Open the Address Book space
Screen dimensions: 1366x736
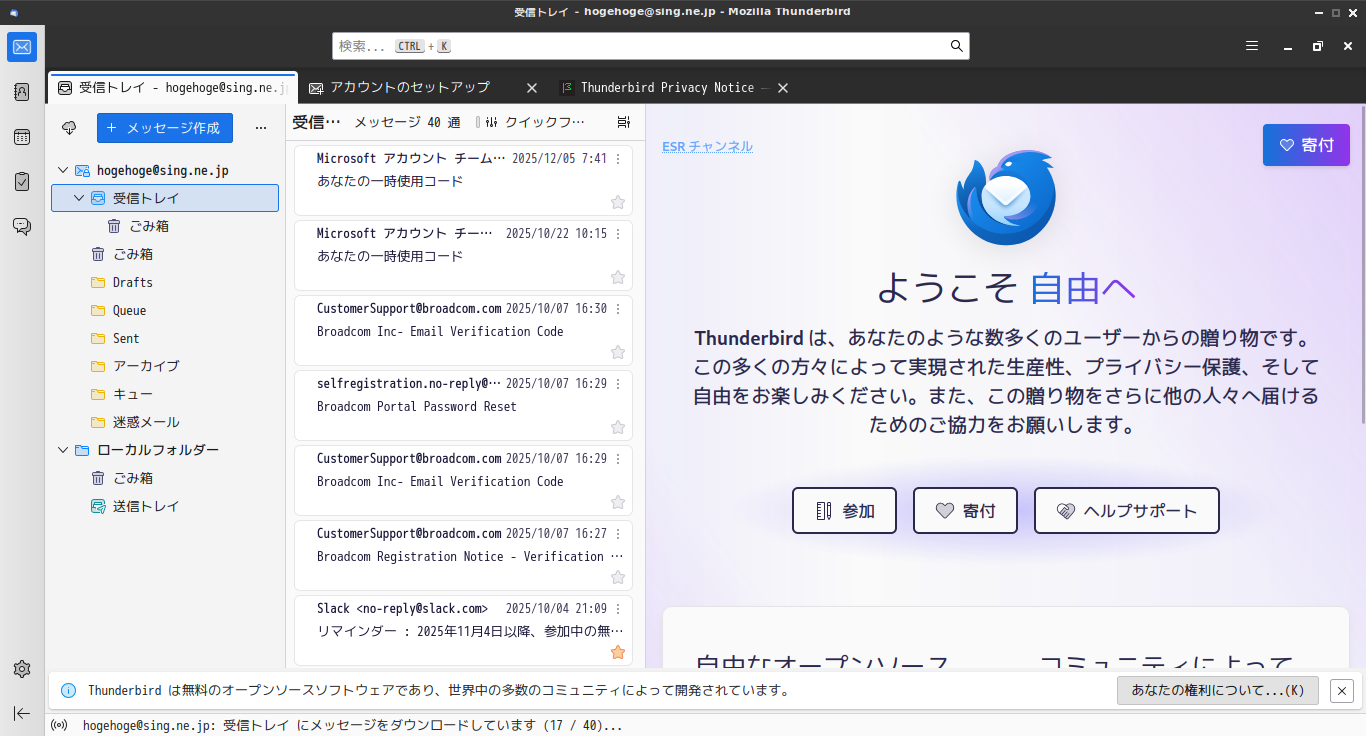point(22,92)
